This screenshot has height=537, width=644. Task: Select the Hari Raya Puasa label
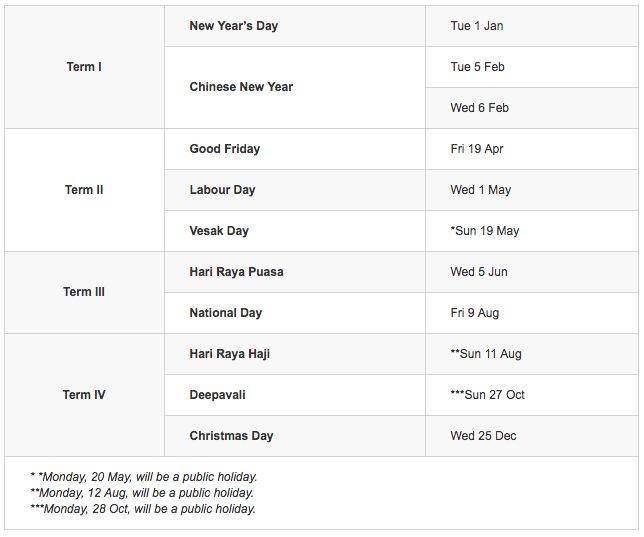(x=236, y=272)
